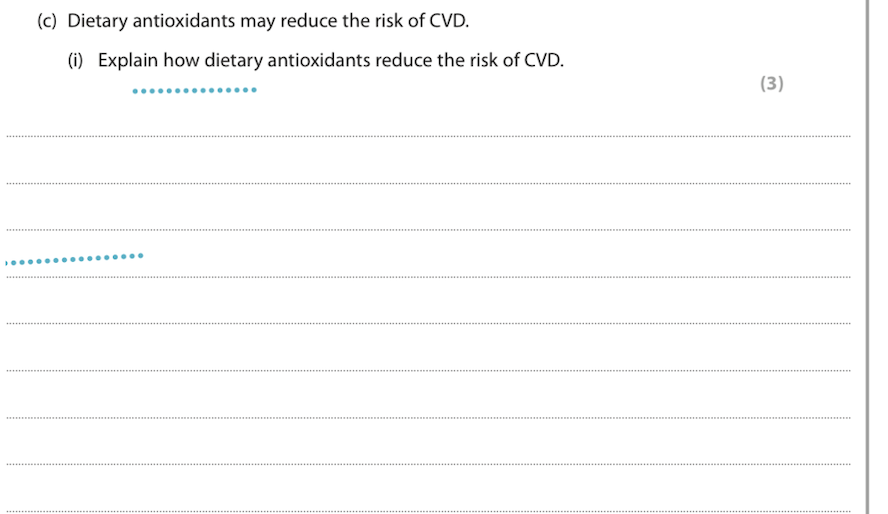Click the "(3)" marks indicator
Viewport: 888px width, 514px height.
771,84
